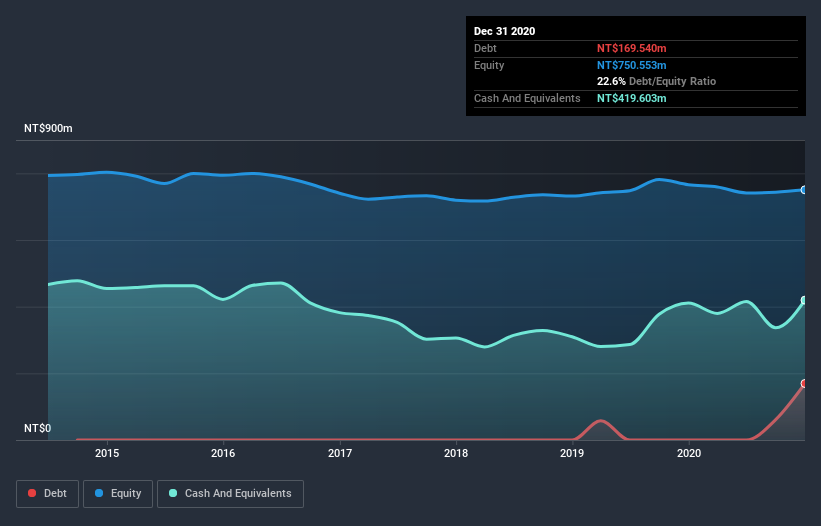821x526 pixels.
Task: Hide the Cash And Equivalents series label
Action: (238, 493)
